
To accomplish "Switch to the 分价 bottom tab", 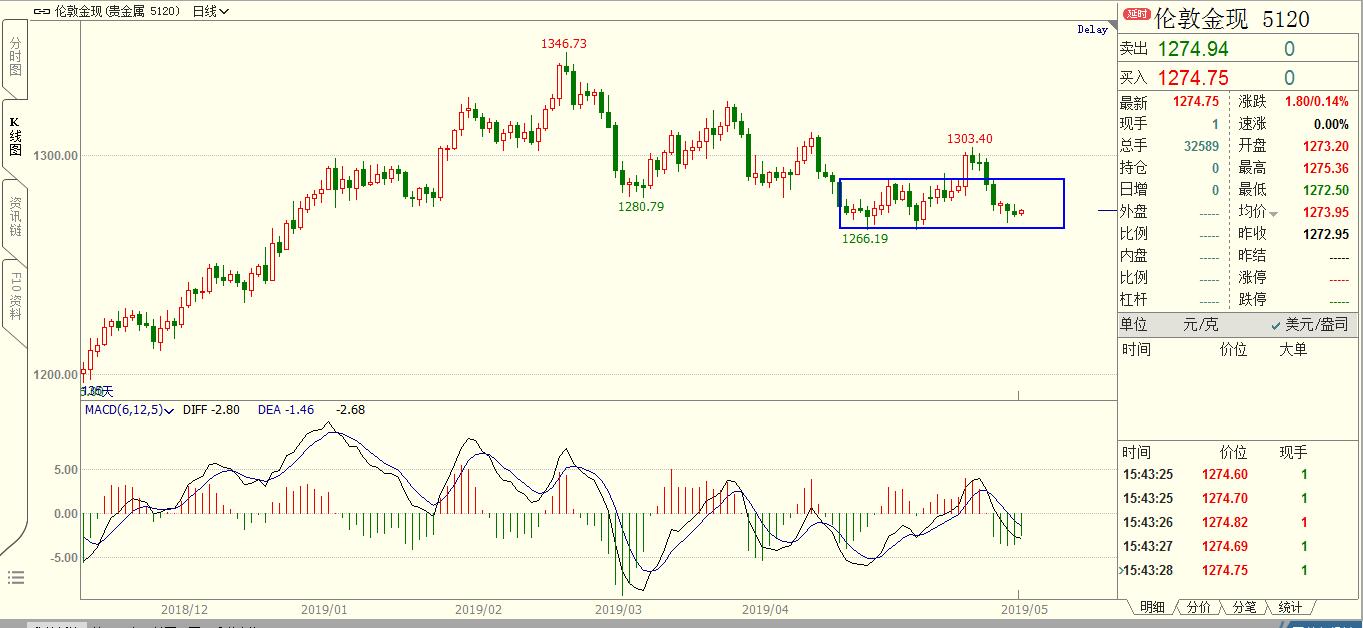I will (1197, 607).
